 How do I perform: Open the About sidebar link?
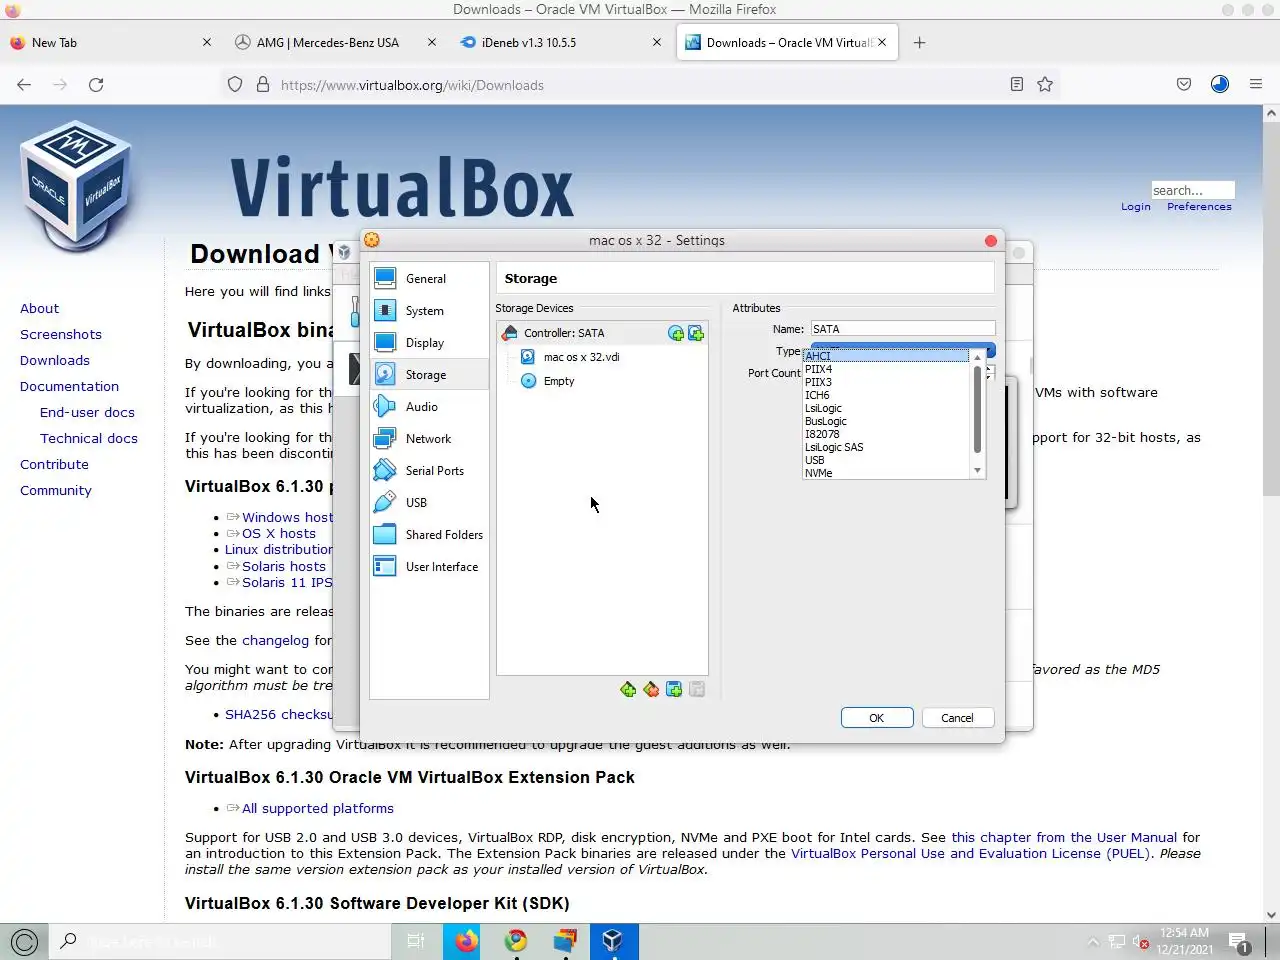pos(39,309)
